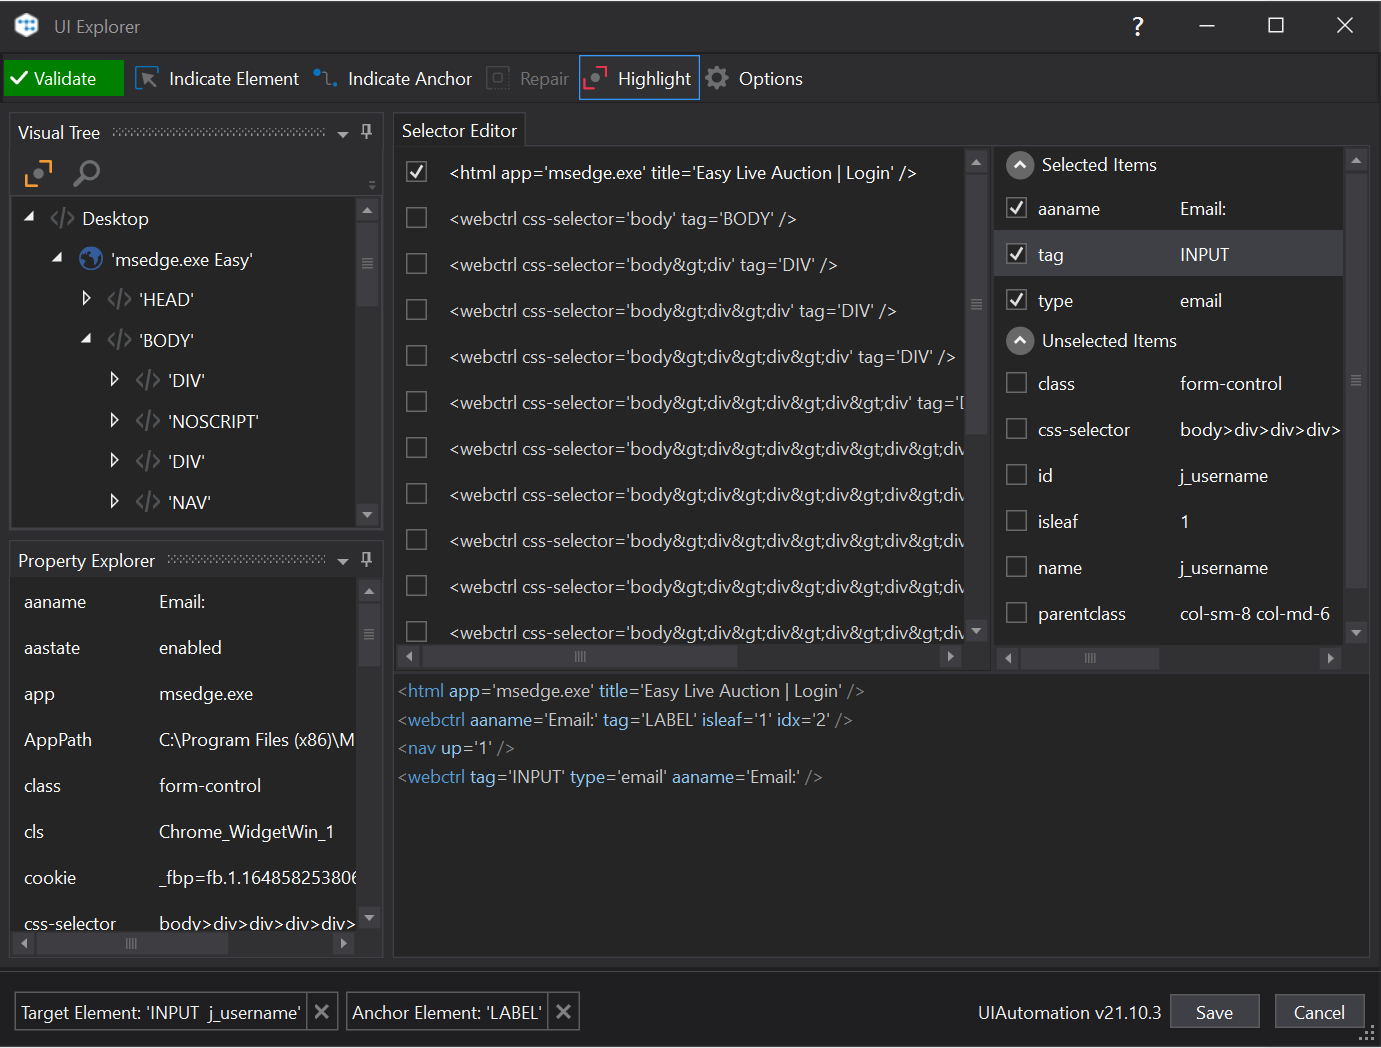Image resolution: width=1381 pixels, height=1048 pixels.
Task: Pin the Visual Tree panel
Action: pyautogui.click(x=366, y=132)
